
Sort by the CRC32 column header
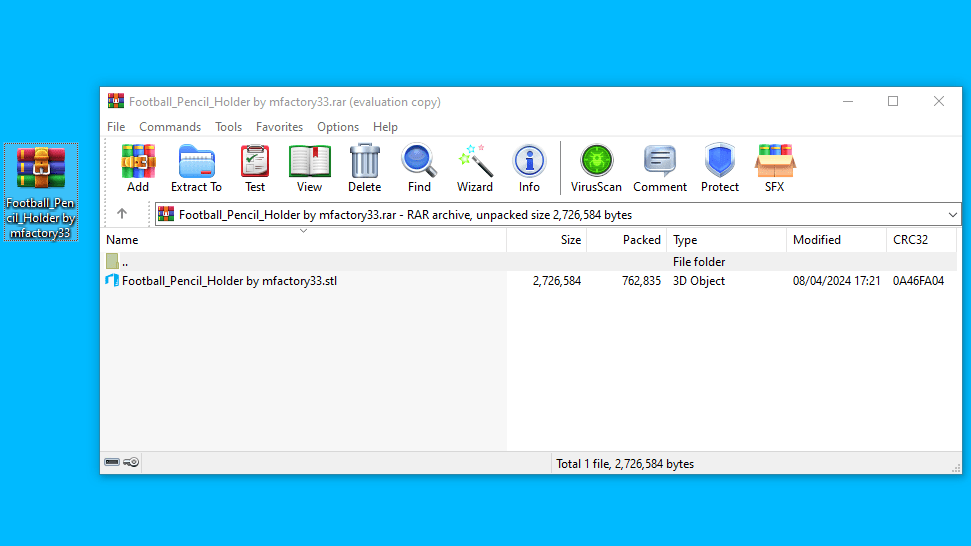[922, 240]
